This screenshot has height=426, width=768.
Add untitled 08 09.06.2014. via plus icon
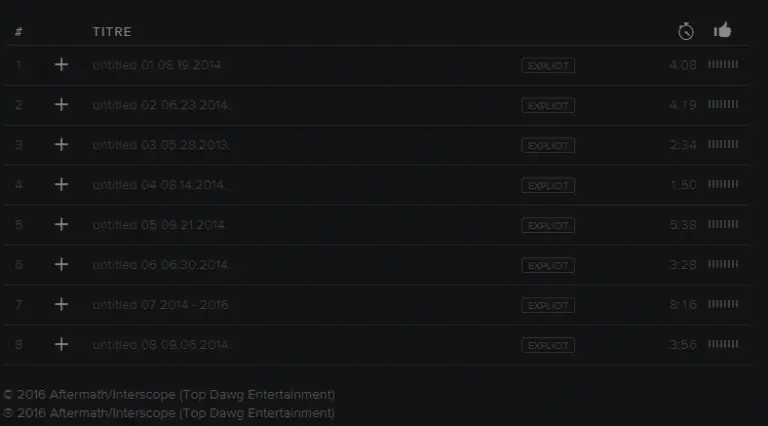[61, 345]
